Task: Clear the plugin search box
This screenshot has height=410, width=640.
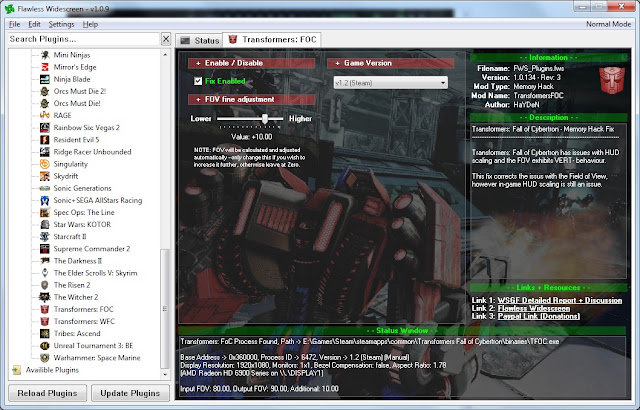Action: pos(166,39)
